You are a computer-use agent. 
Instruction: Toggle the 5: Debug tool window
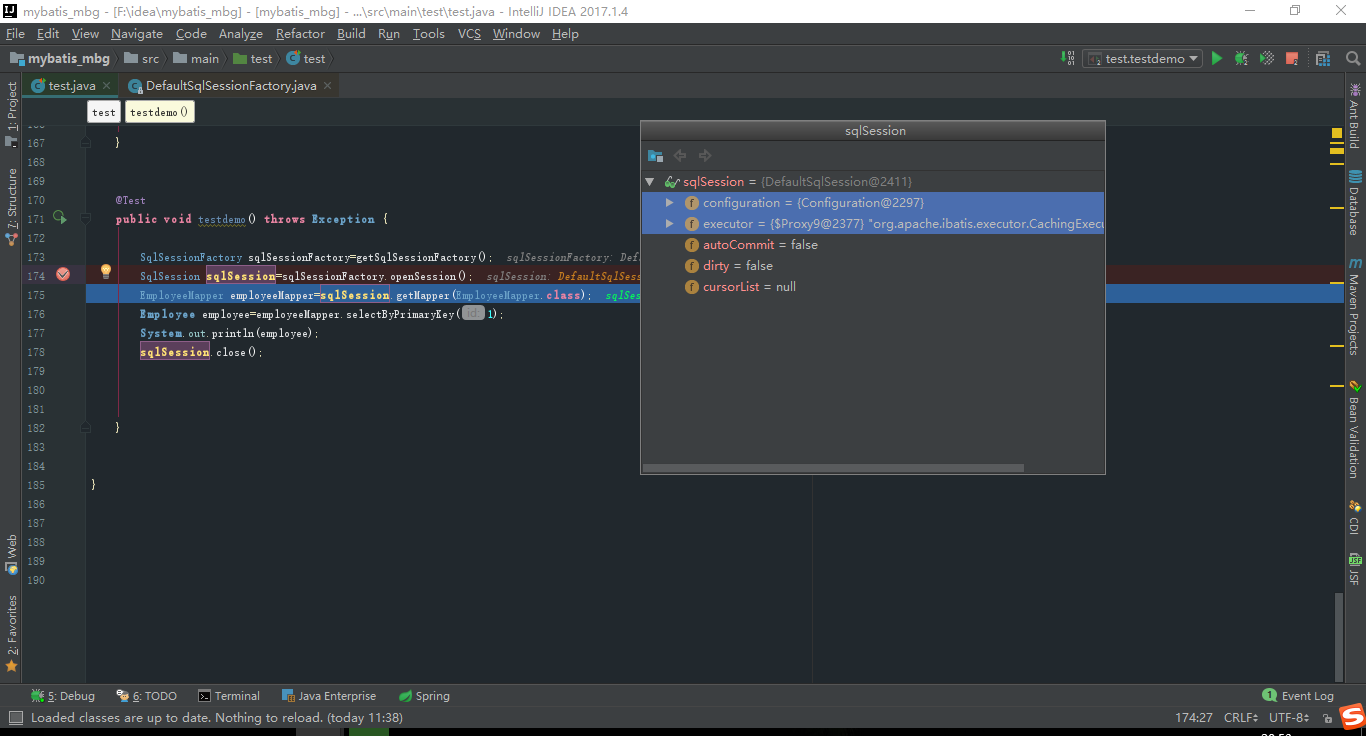[62, 695]
